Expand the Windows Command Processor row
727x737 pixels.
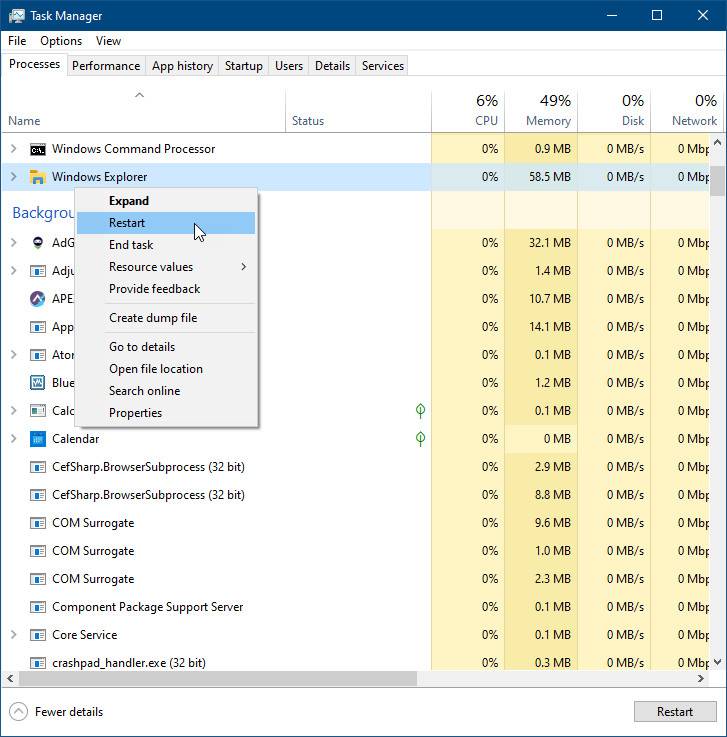coord(14,149)
